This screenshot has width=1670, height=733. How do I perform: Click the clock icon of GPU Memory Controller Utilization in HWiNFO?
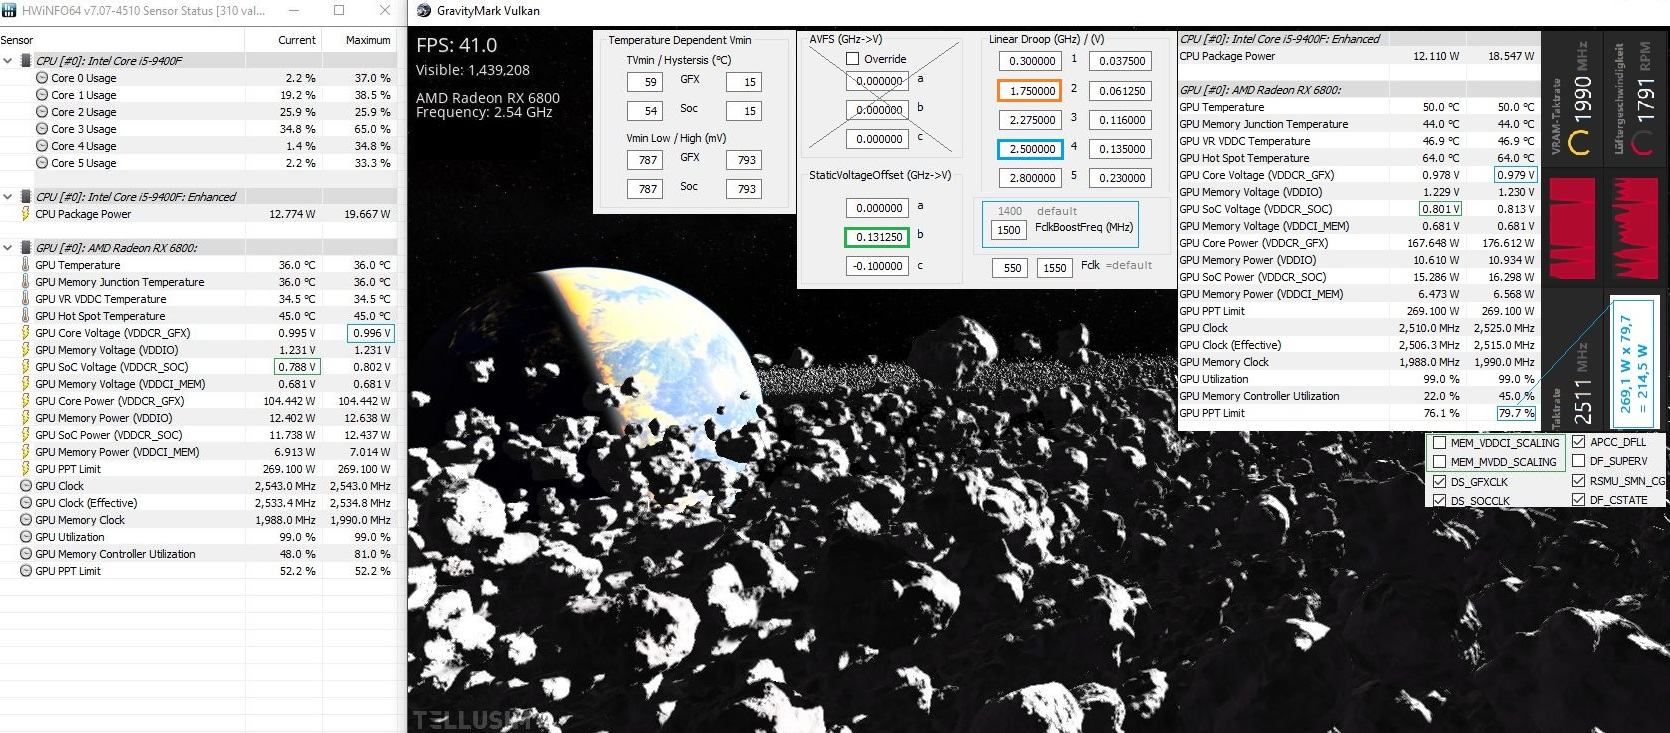[x=26, y=554]
